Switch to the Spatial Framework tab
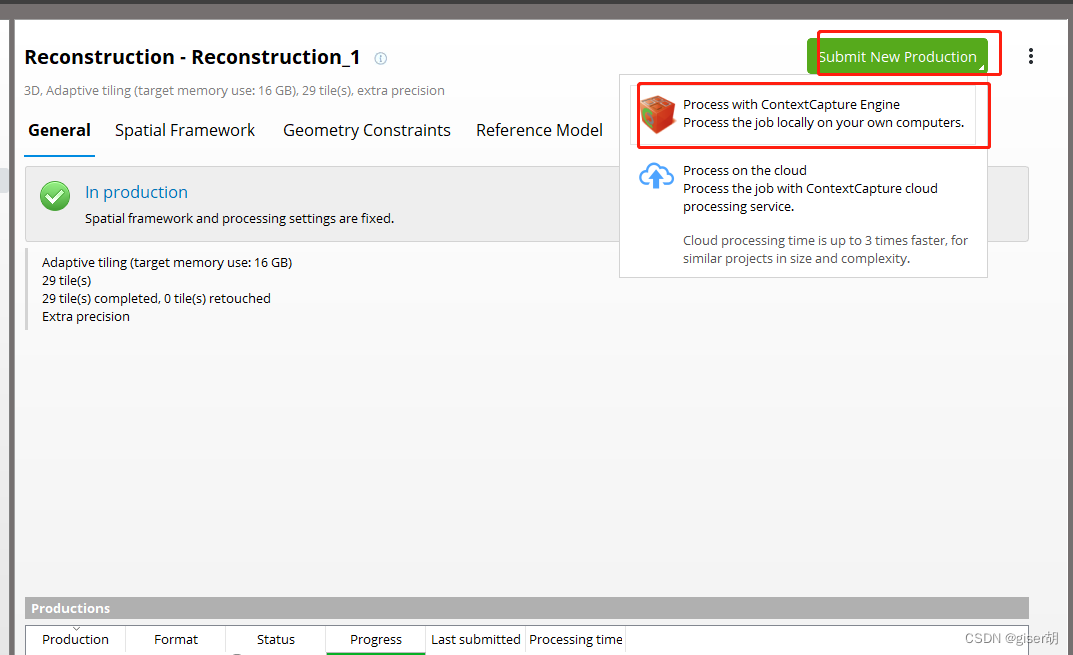This screenshot has height=655, width=1073. click(x=185, y=130)
